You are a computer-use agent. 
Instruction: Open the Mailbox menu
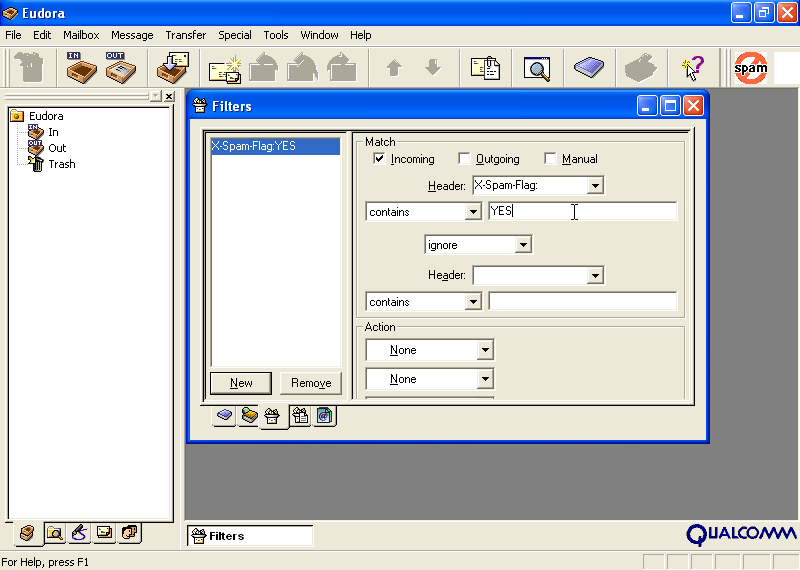tap(81, 35)
